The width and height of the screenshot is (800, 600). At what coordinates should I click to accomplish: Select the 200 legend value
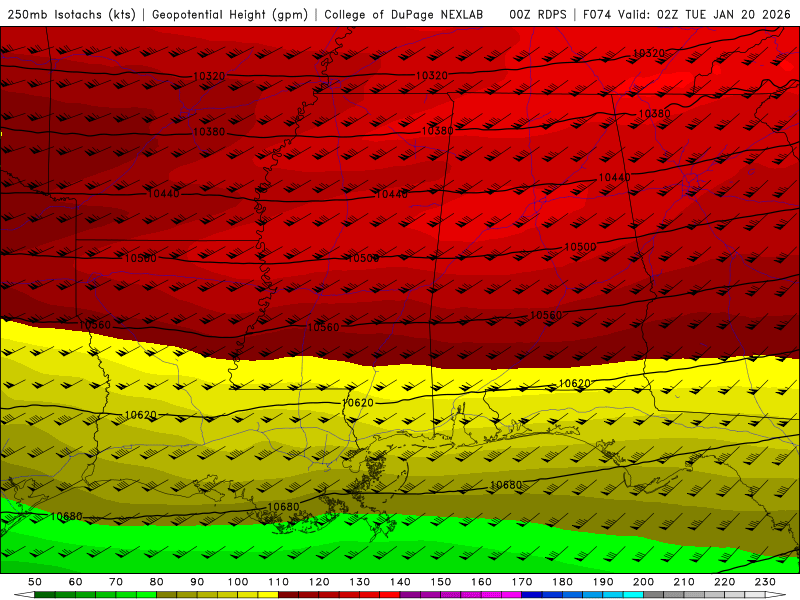(x=643, y=582)
